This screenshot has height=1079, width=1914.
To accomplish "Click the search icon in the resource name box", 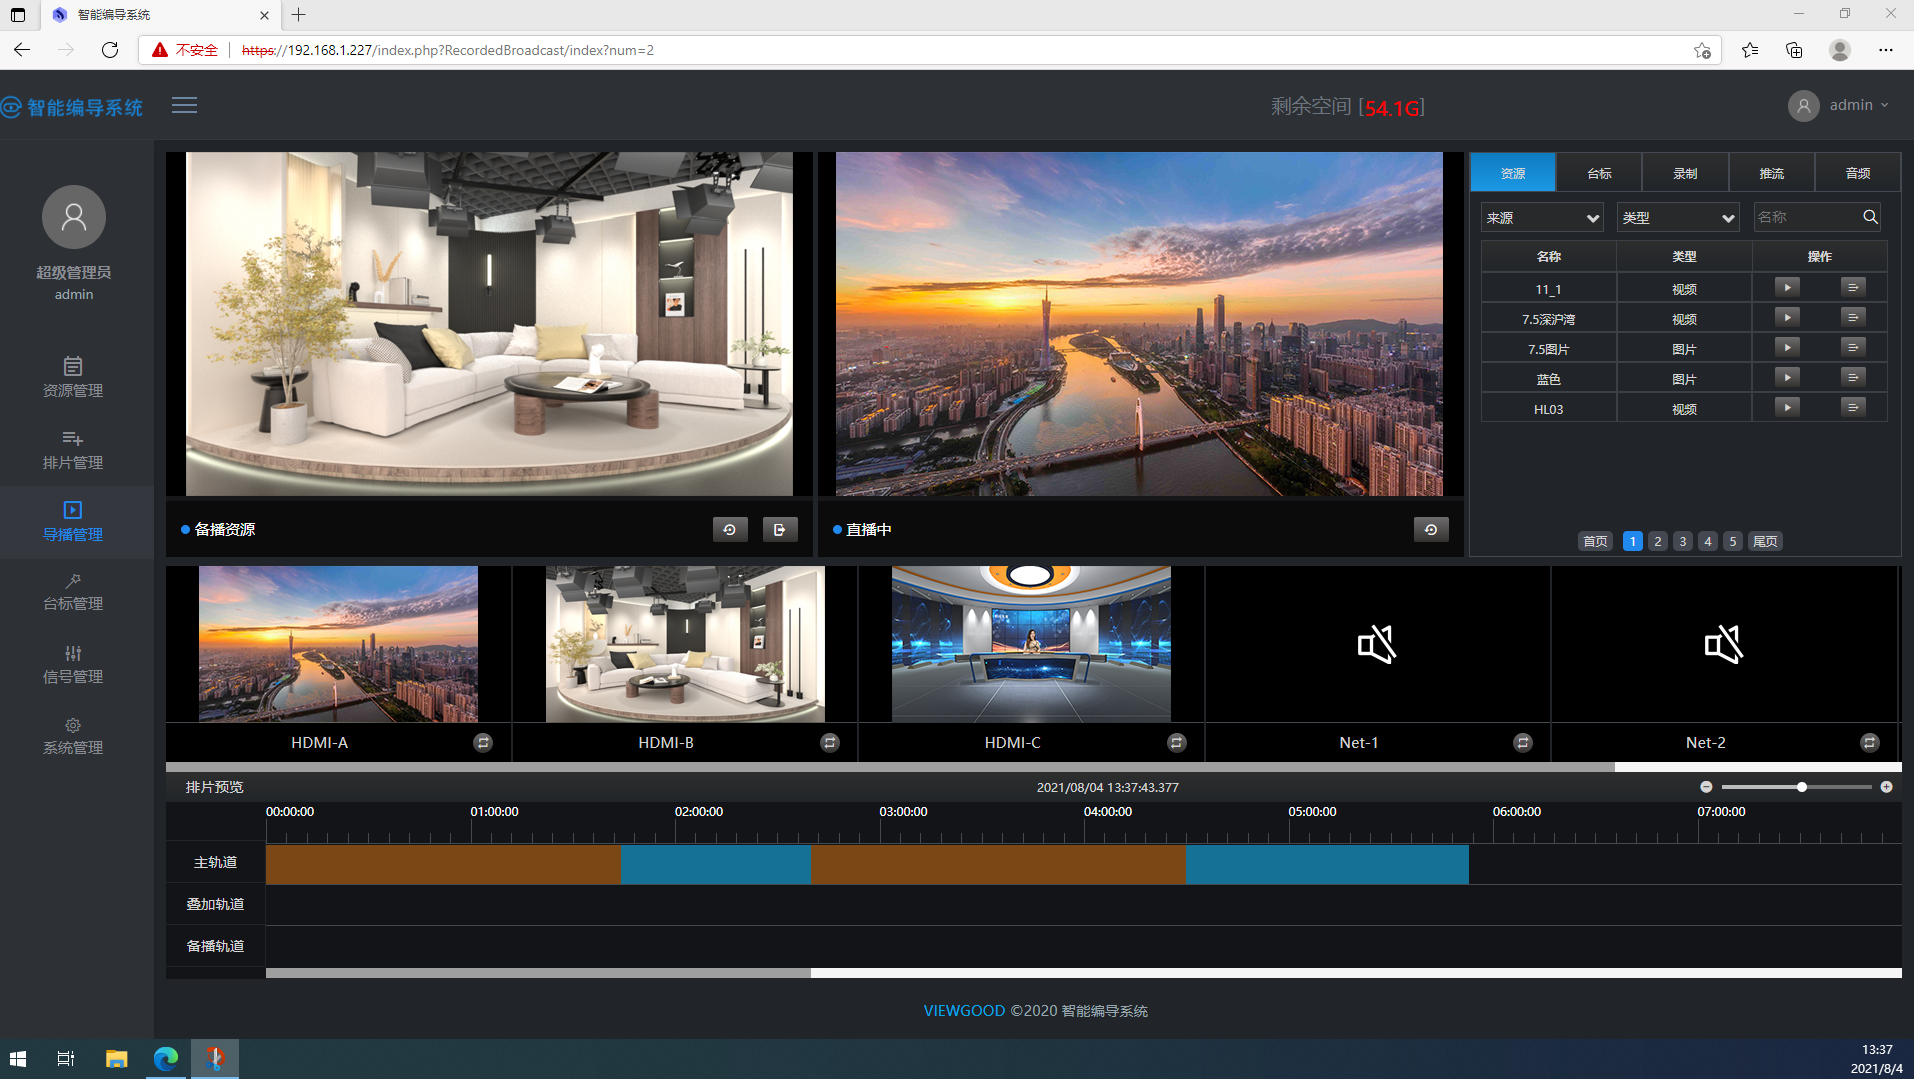I will click(x=1870, y=217).
